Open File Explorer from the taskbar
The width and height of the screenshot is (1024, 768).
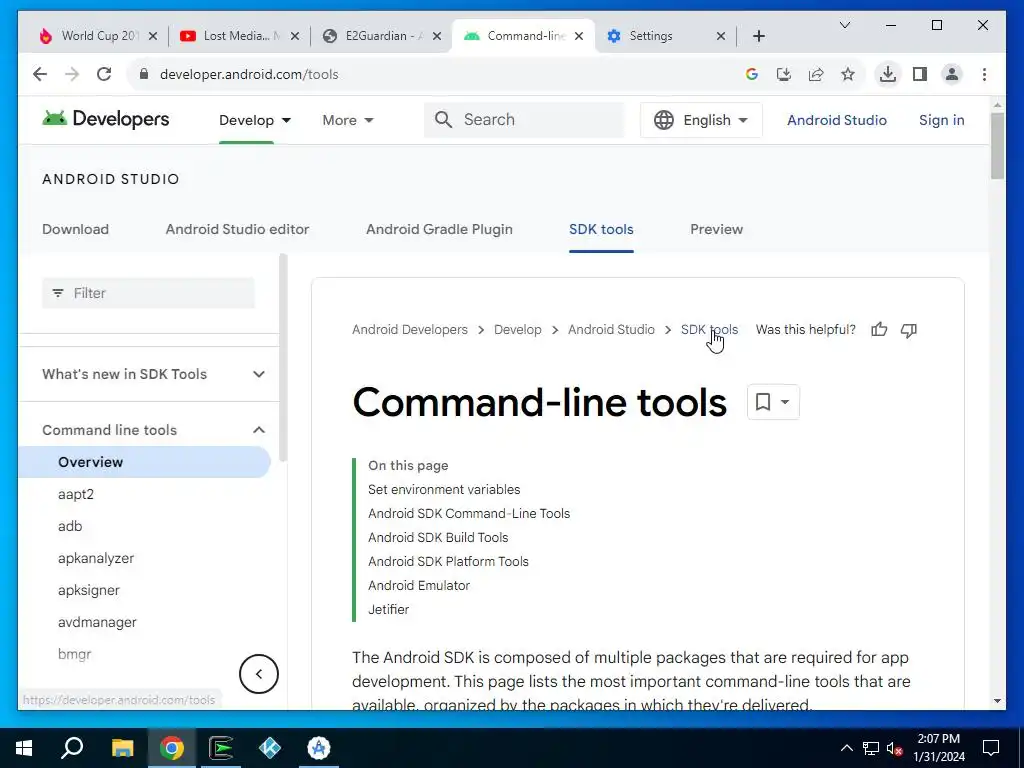[x=122, y=748]
